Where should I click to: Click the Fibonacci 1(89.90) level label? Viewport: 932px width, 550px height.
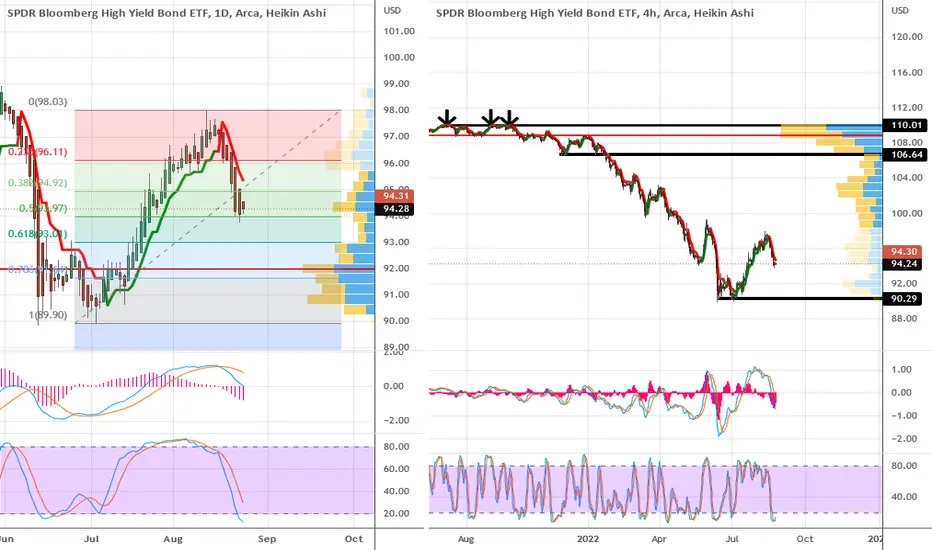(x=48, y=315)
